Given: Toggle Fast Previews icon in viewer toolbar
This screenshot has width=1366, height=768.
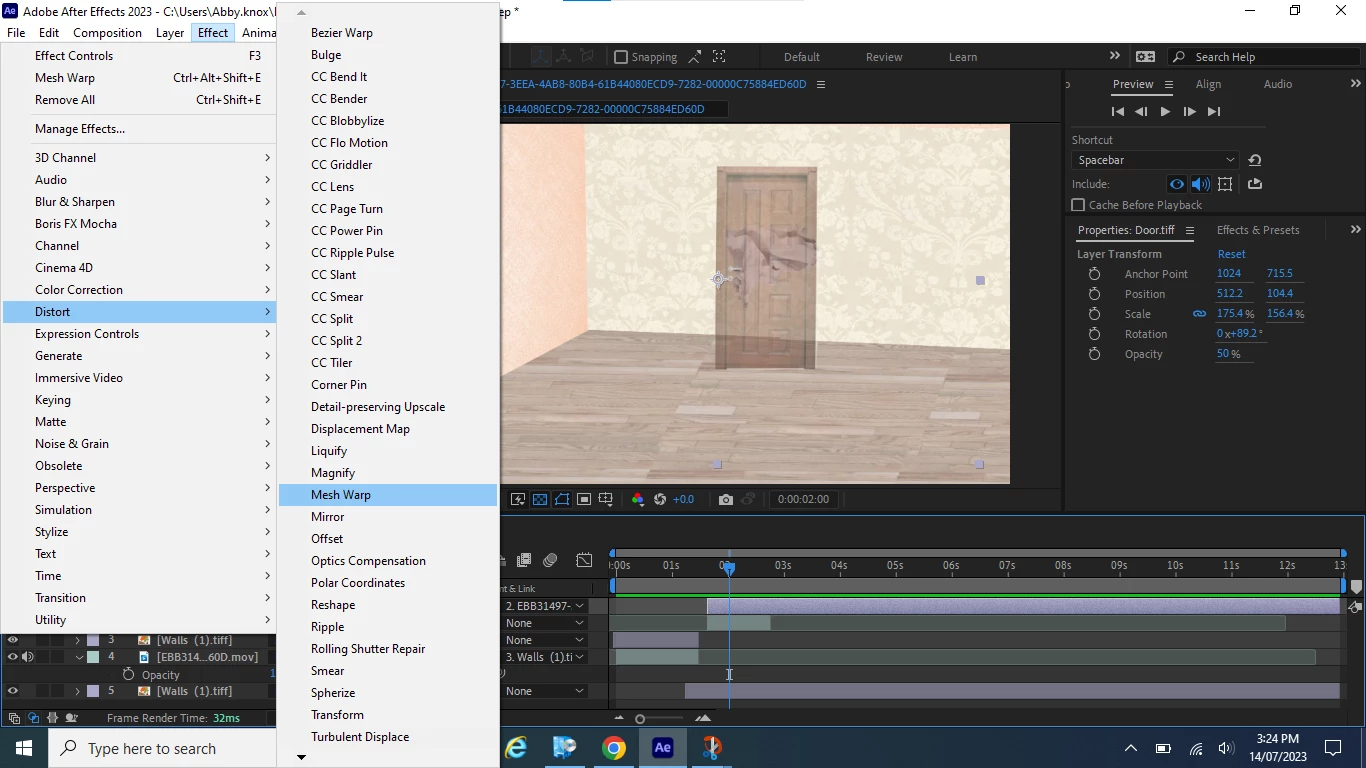Looking at the screenshot, I should [518, 499].
